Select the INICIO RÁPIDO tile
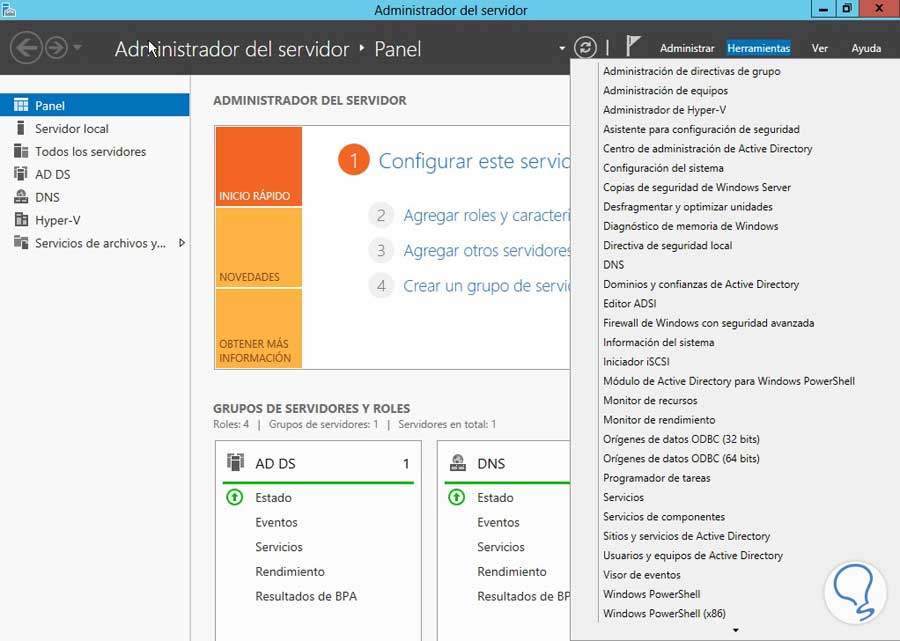The height and width of the screenshot is (641, 900). click(x=259, y=166)
